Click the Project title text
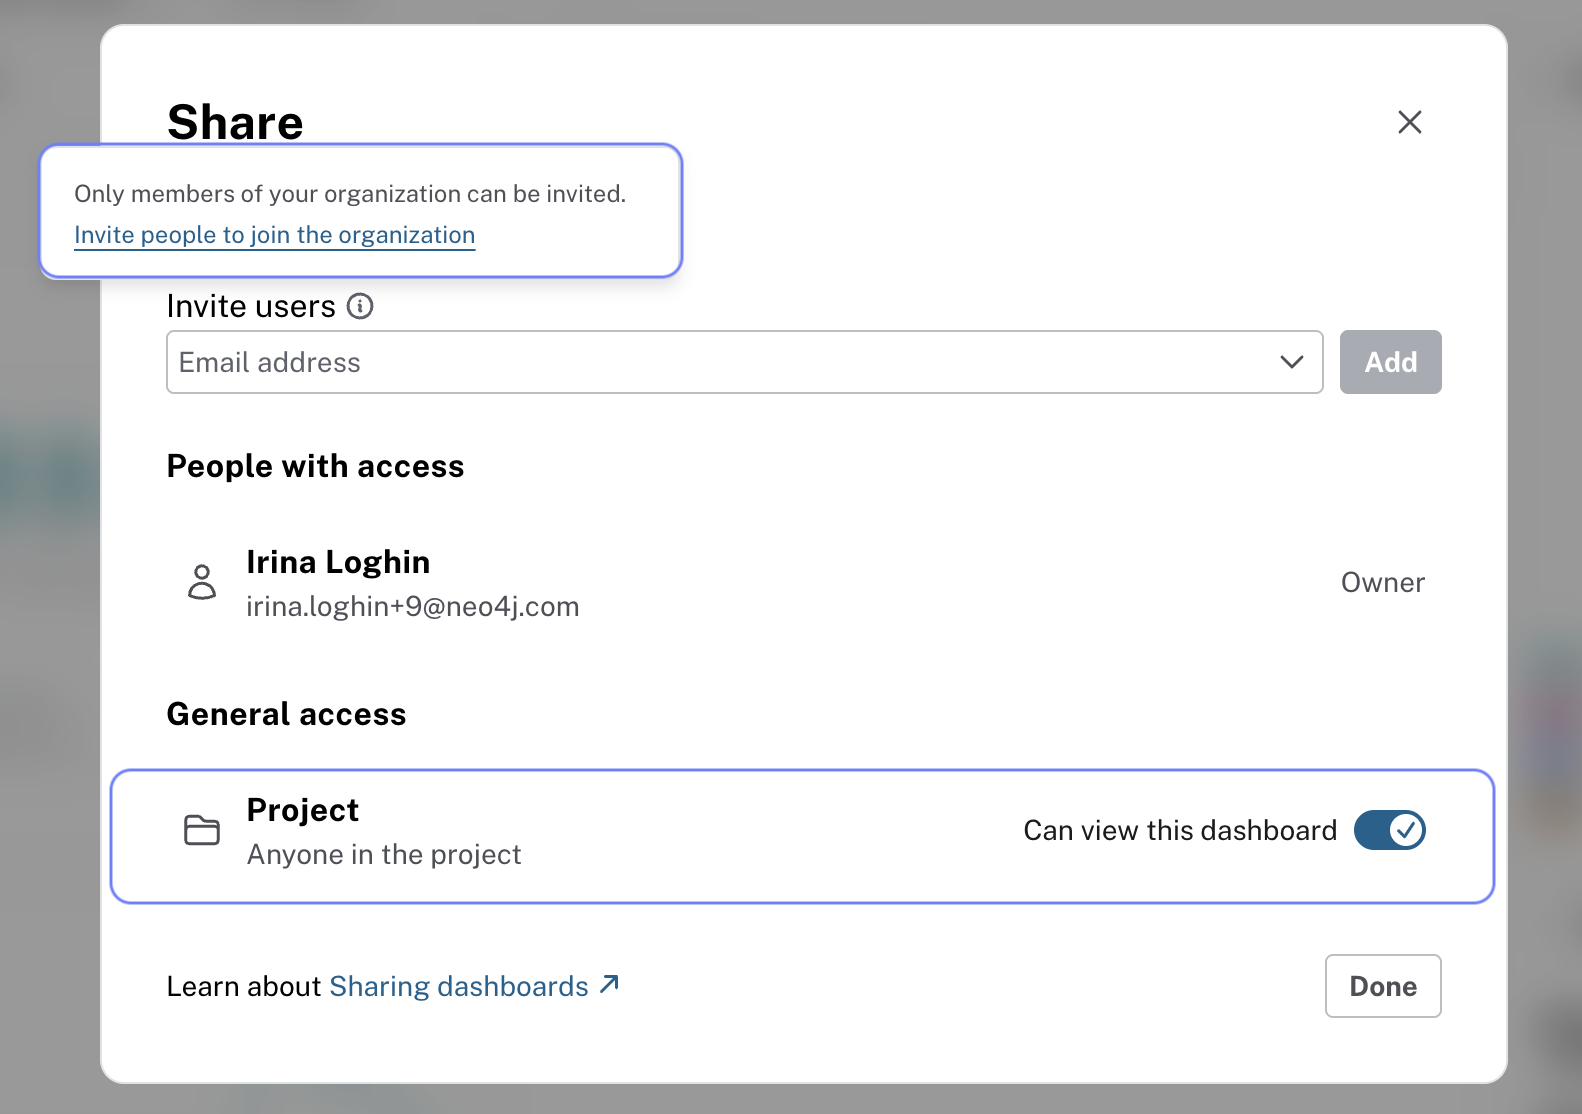This screenshot has width=1582, height=1114. [302, 810]
